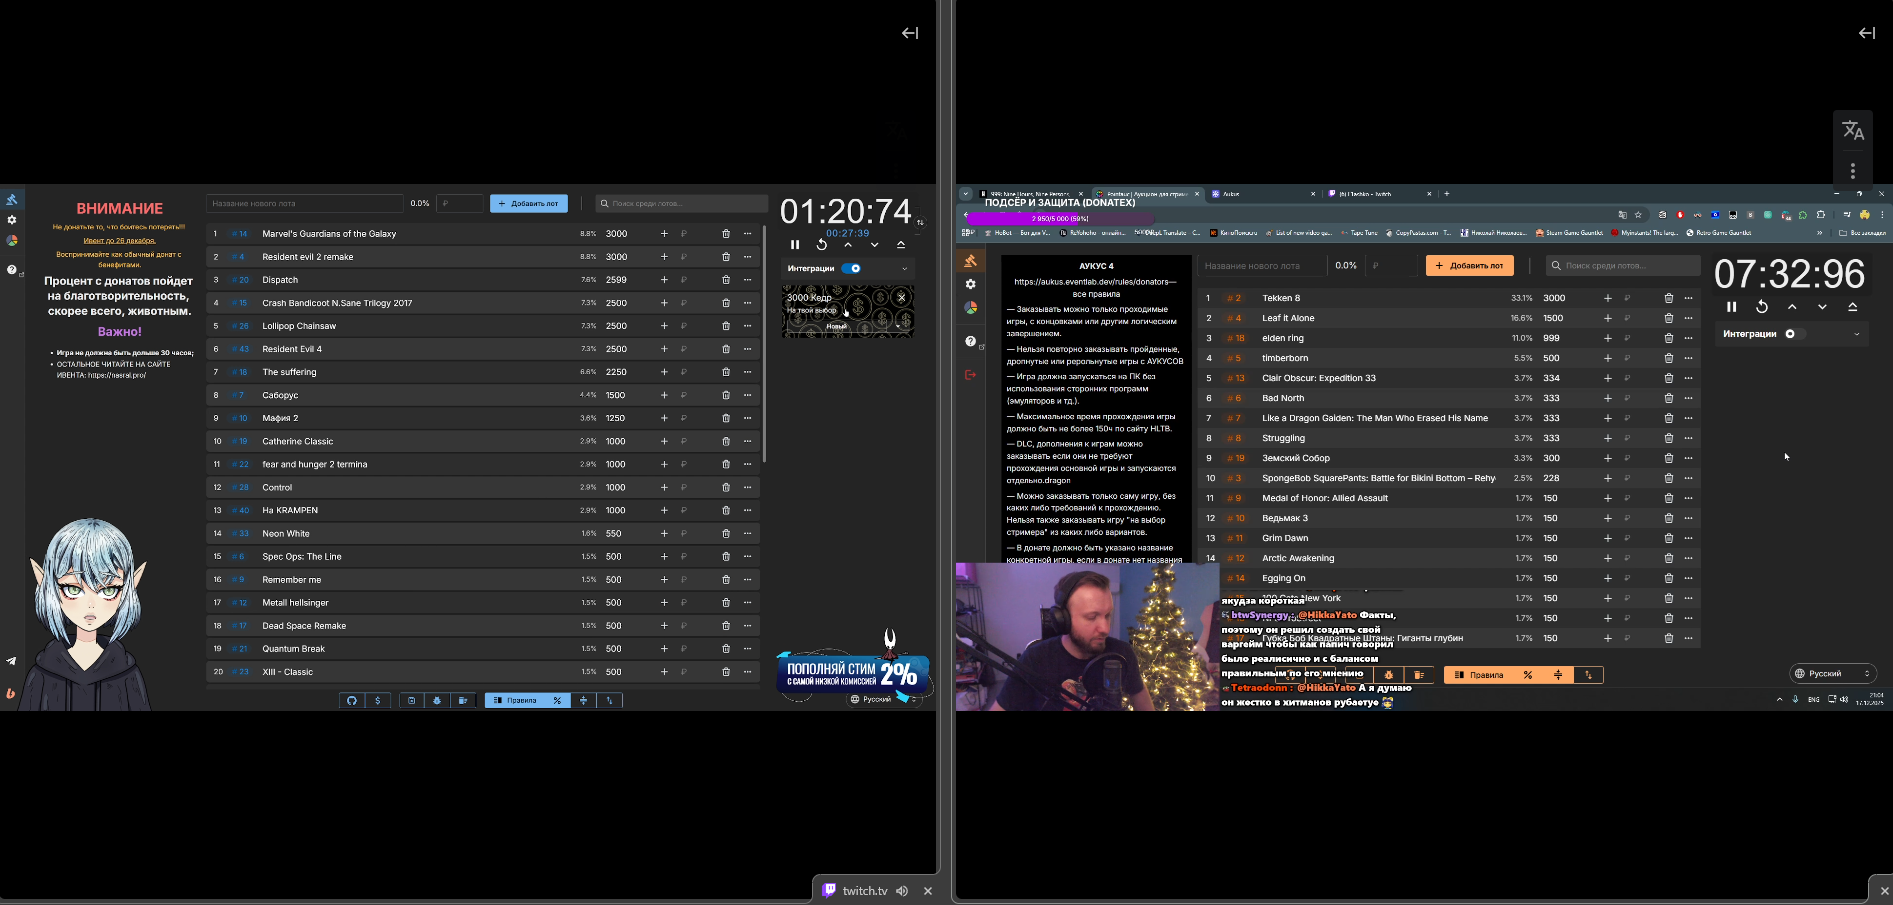Open settings gear in left auction sidebar
1893x905 pixels.
point(12,220)
